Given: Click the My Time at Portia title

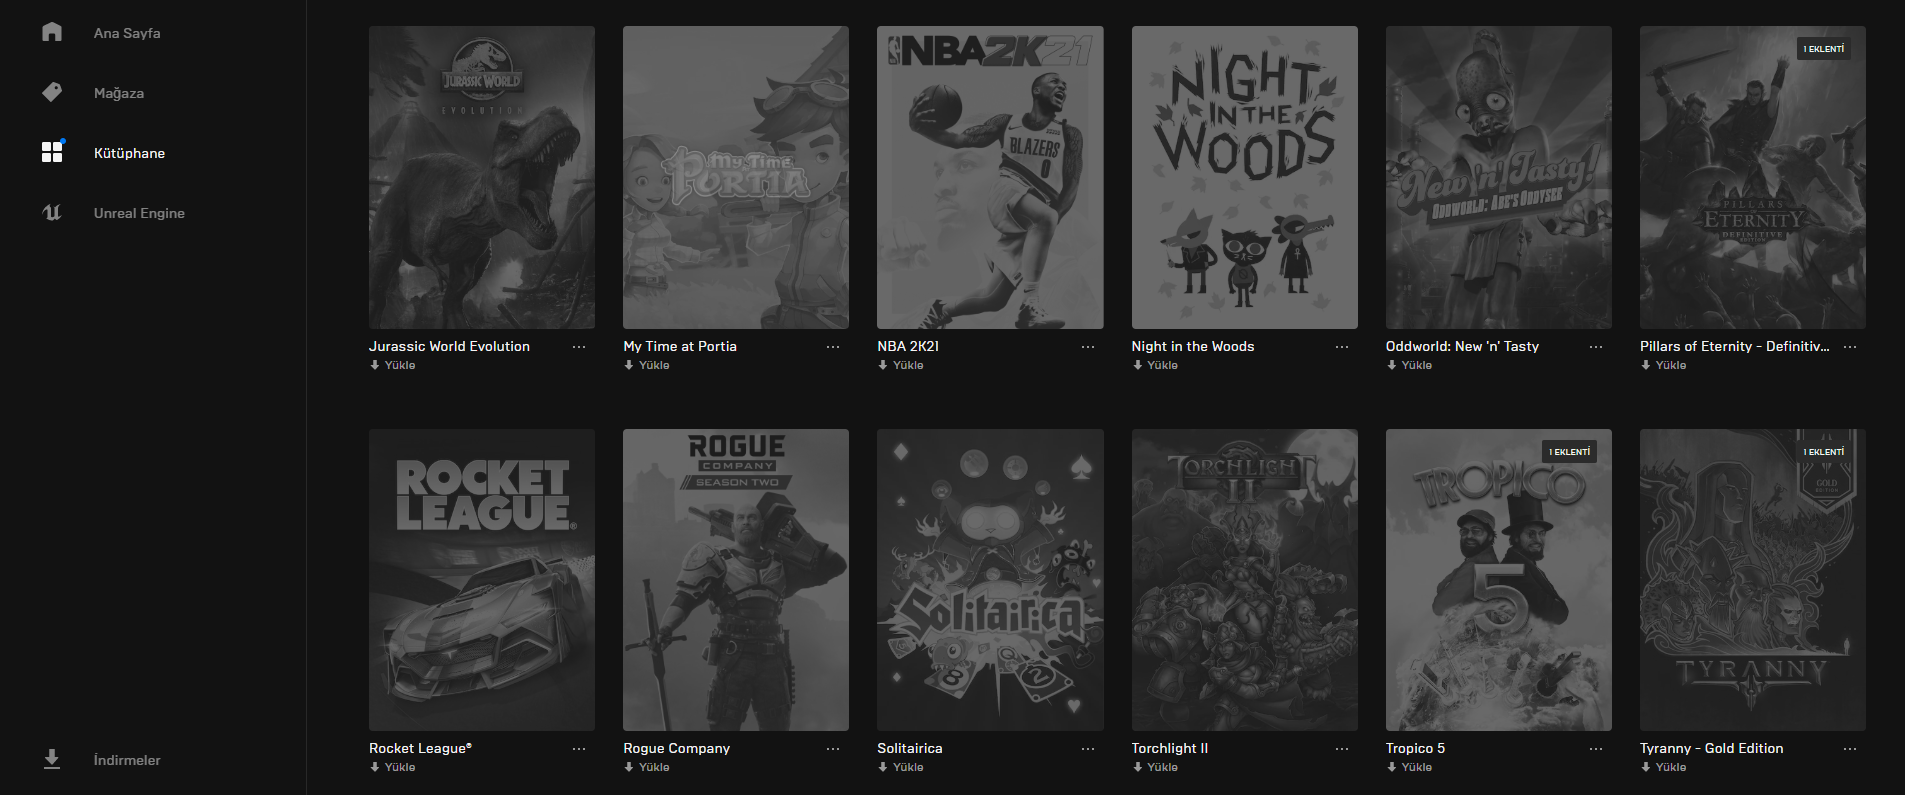Looking at the screenshot, I should click(x=680, y=346).
